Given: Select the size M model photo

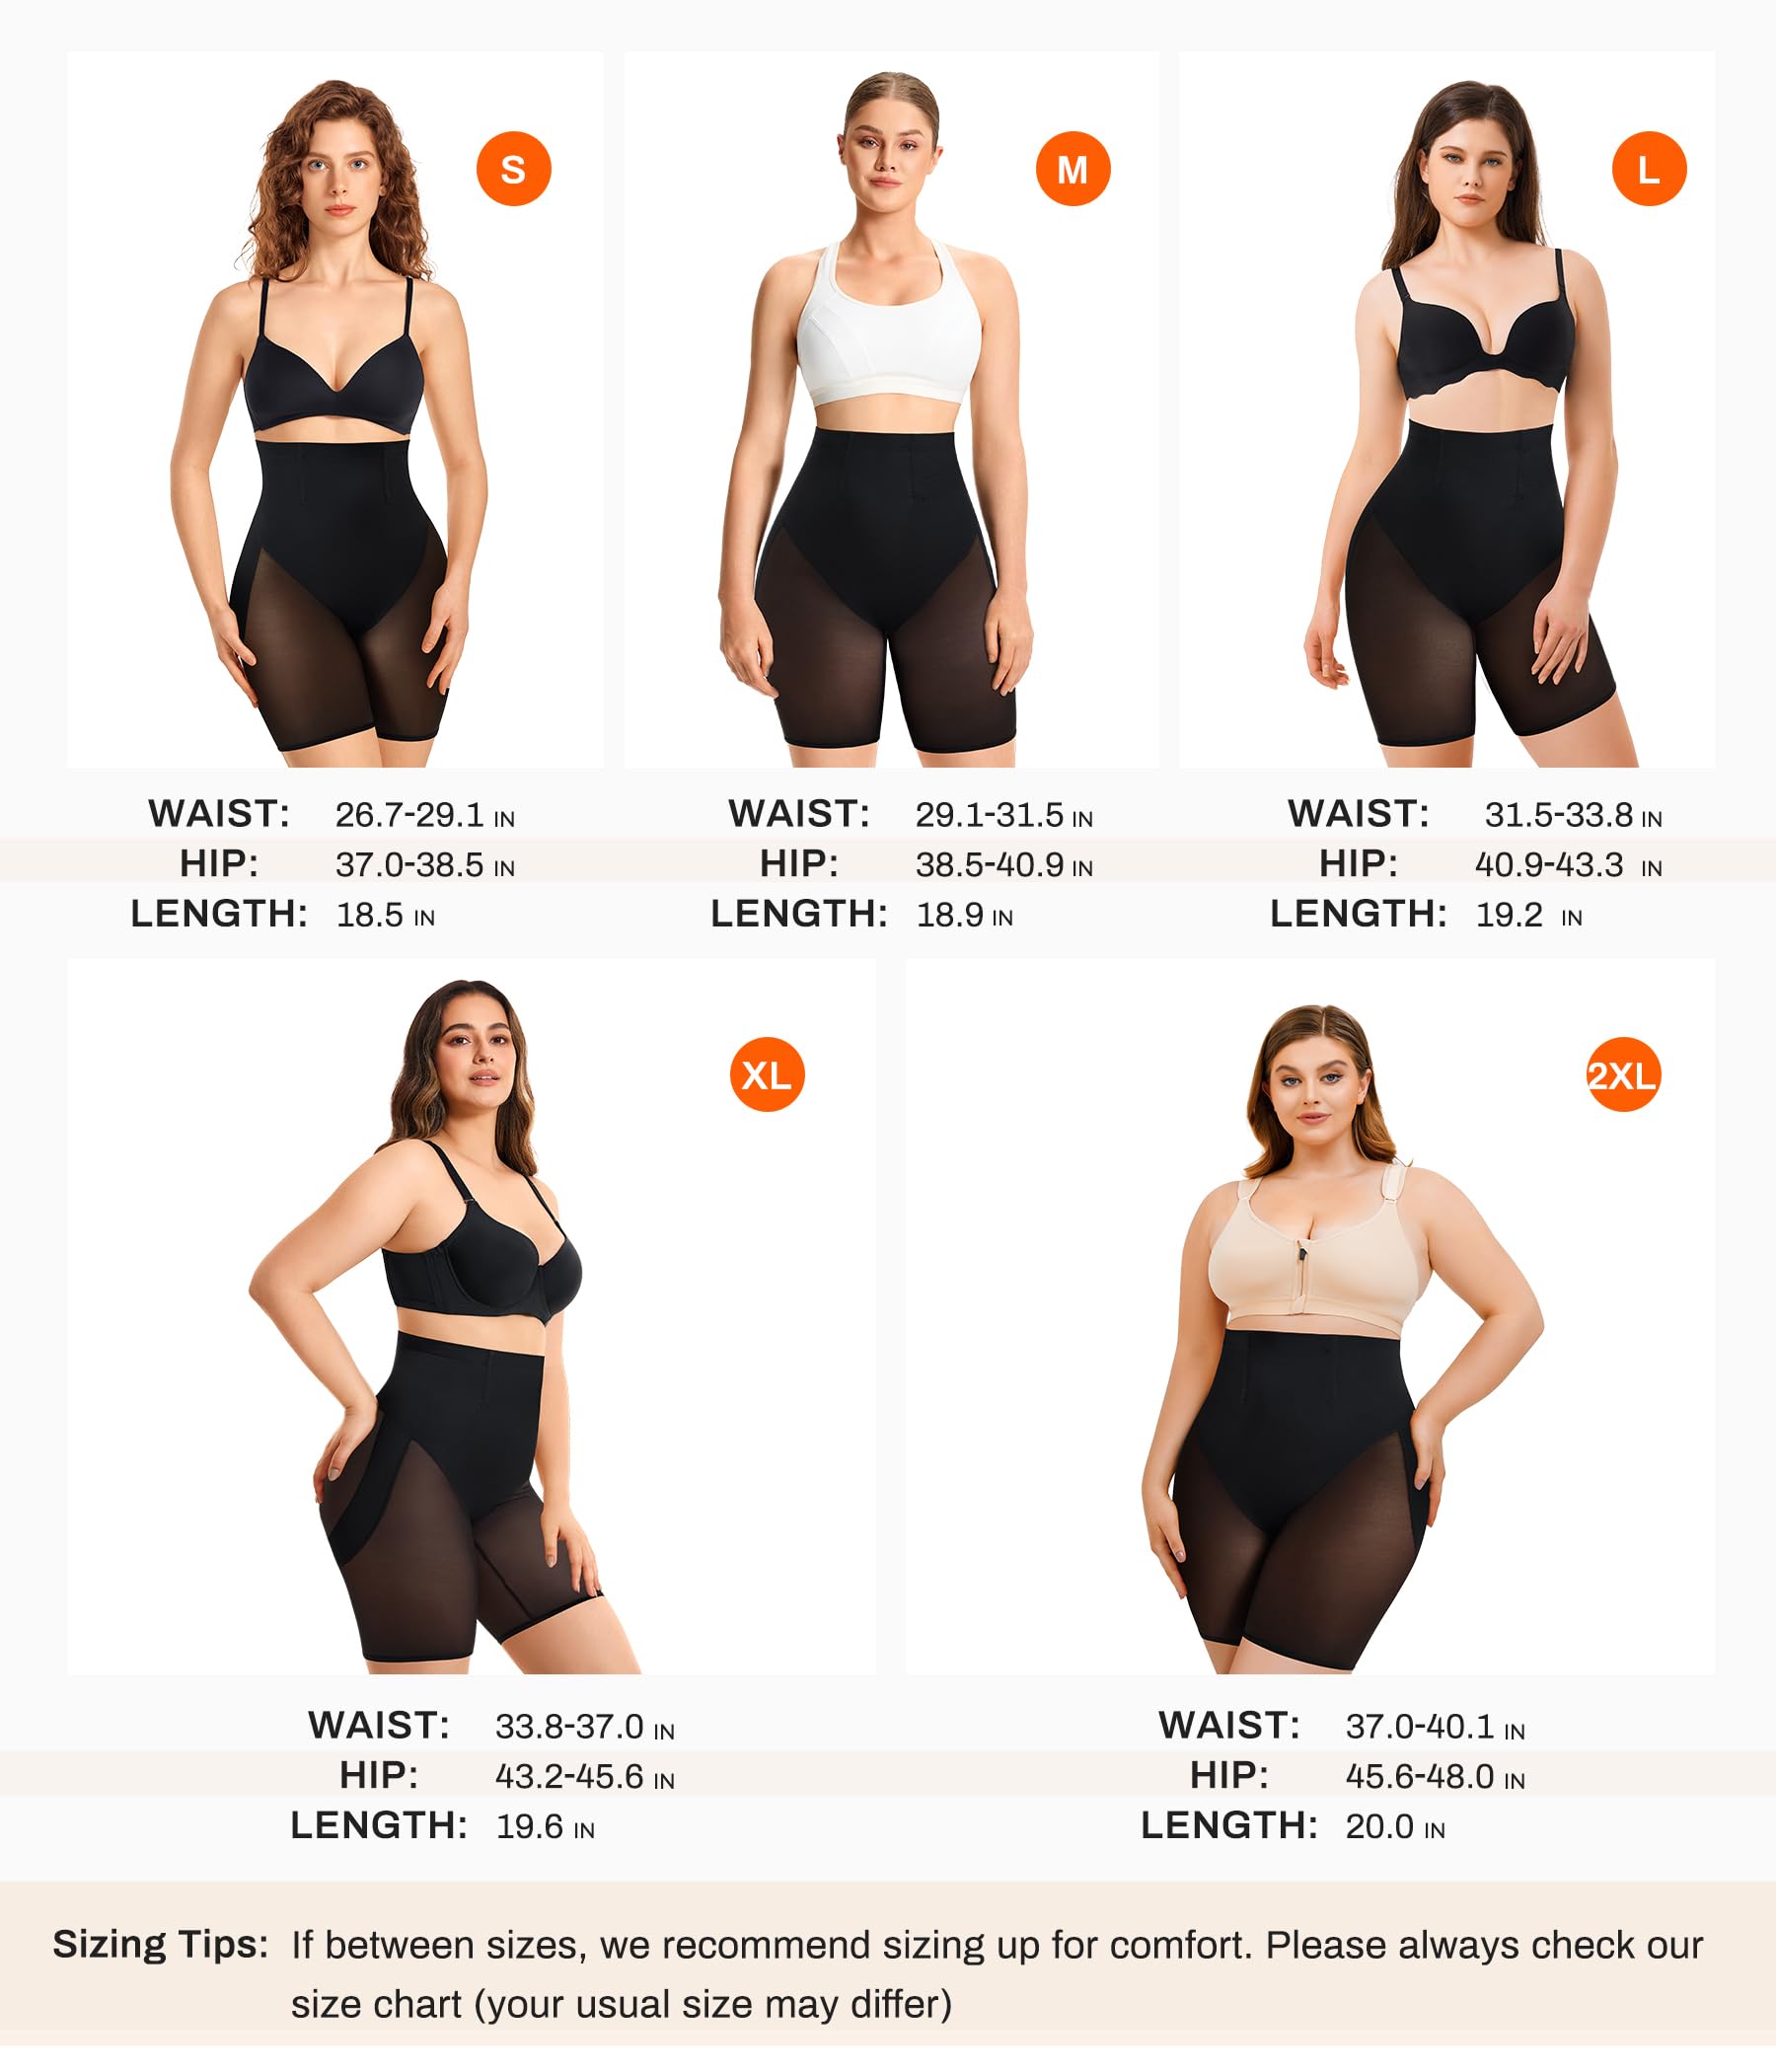Looking at the screenshot, I should pos(891,410).
